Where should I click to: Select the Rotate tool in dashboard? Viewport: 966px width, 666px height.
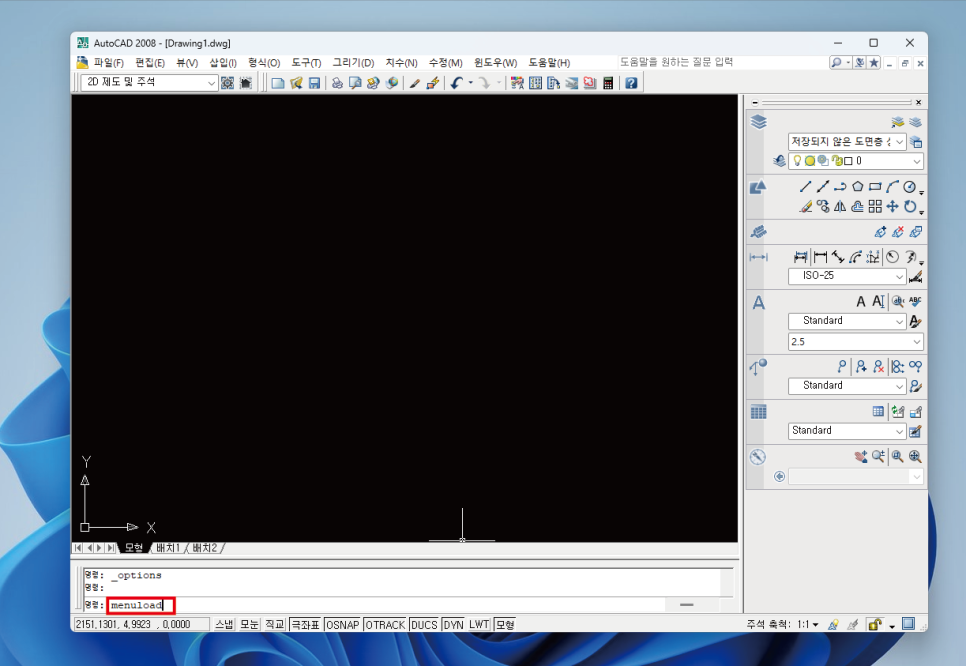(910, 206)
